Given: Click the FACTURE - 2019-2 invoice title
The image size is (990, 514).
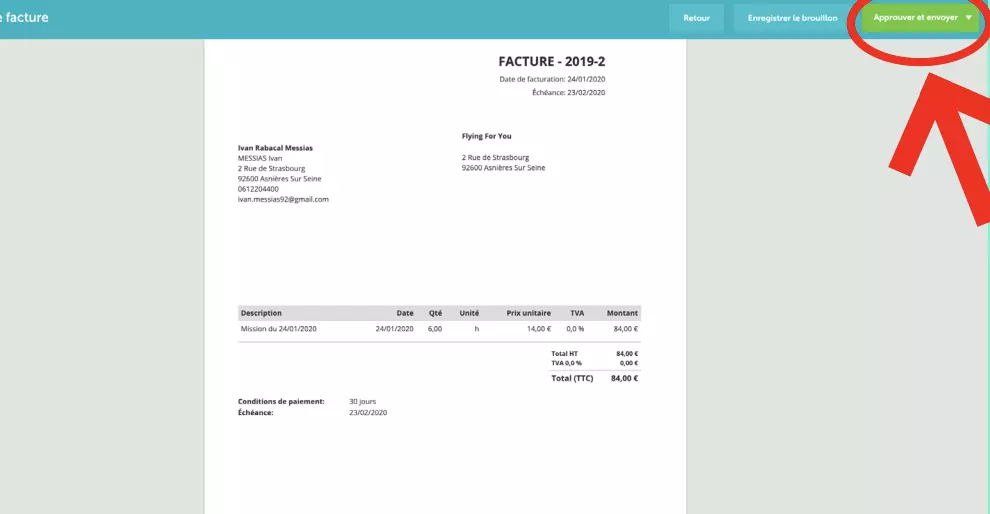Looking at the screenshot, I should [x=551, y=62].
